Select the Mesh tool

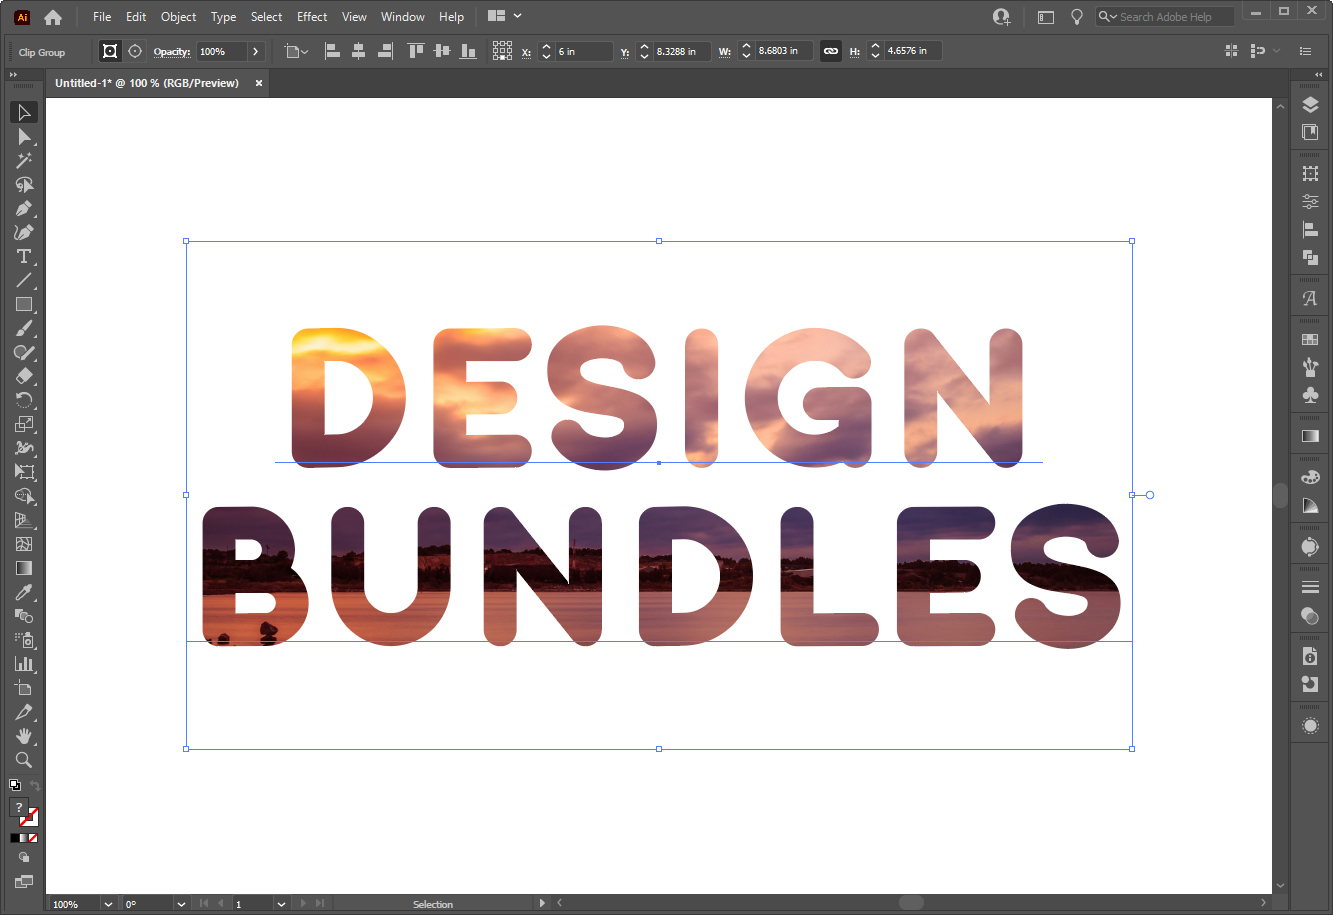pyautogui.click(x=24, y=544)
